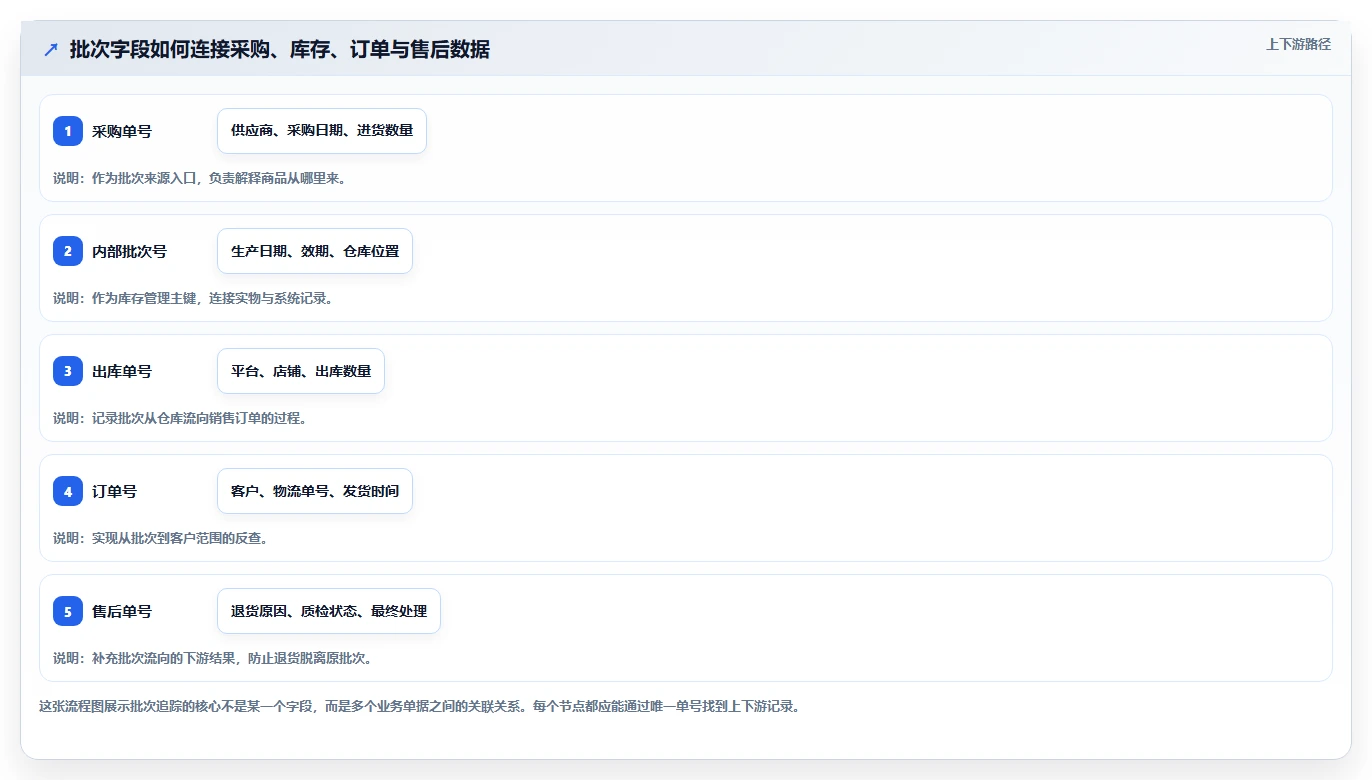Click the note 补充批次流向的下游结果
This screenshot has height=780, width=1372.
pos(212,658)
